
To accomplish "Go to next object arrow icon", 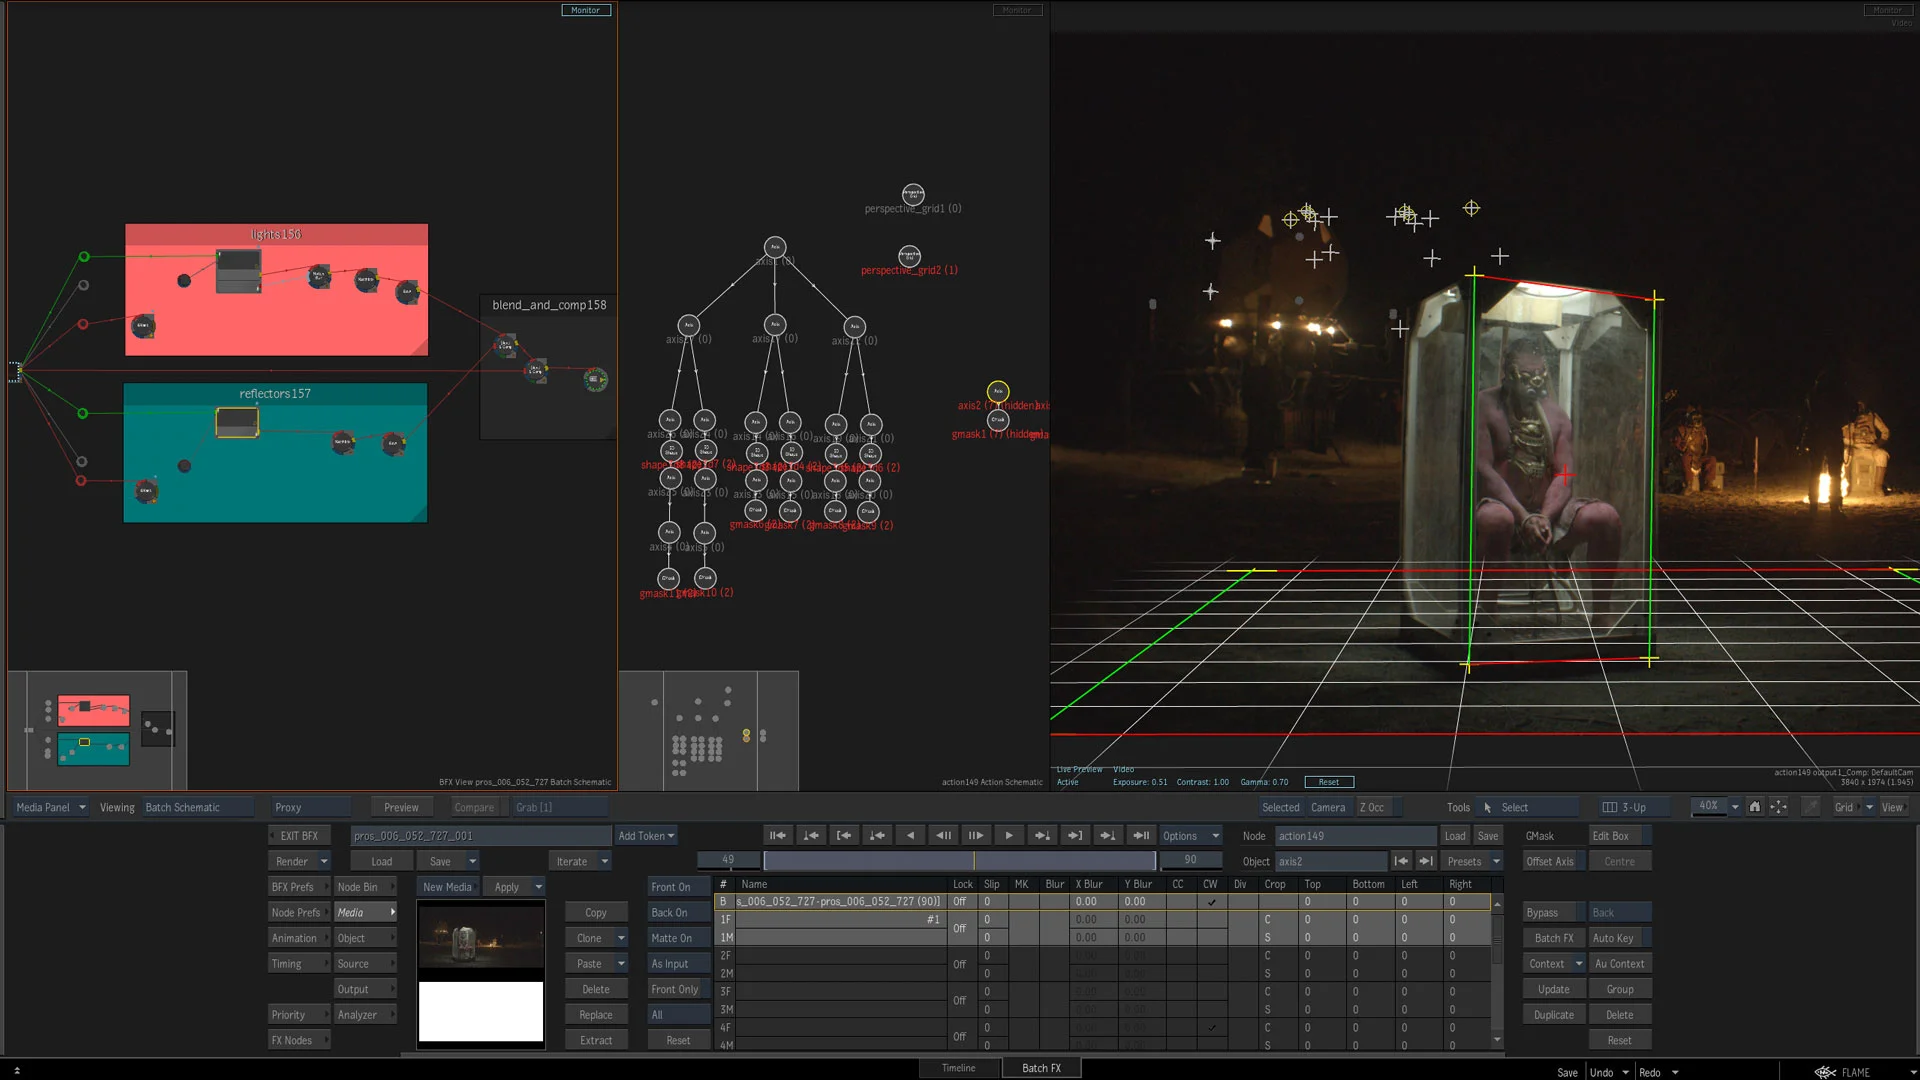I will point(1426,862).
